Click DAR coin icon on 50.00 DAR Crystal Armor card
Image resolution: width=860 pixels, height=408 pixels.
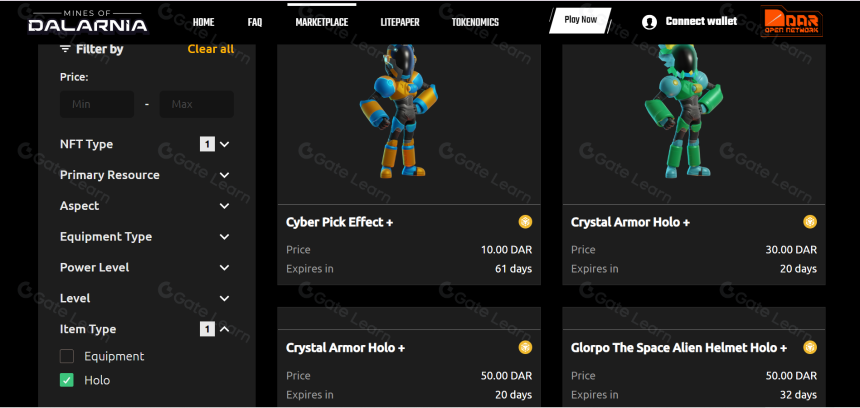(x=525, y=348)
